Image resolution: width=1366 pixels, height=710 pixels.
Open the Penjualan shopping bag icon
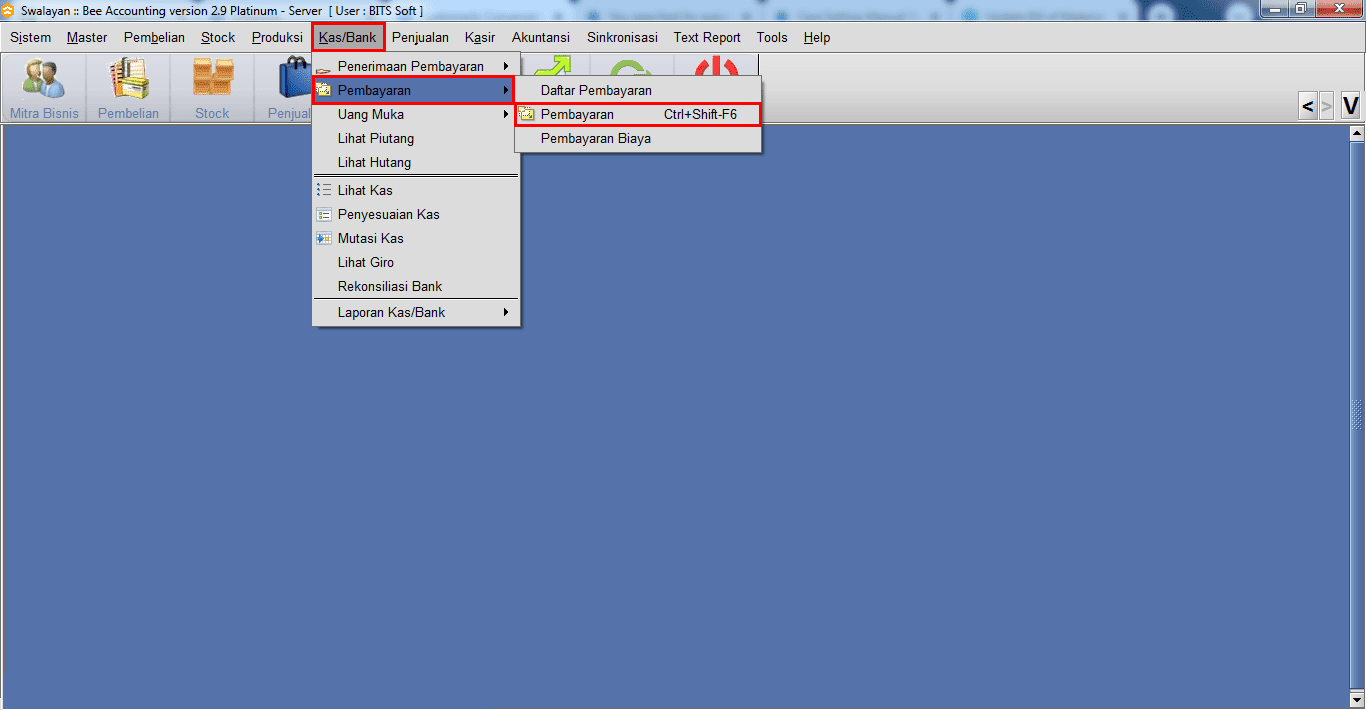[x=290, y=88]
